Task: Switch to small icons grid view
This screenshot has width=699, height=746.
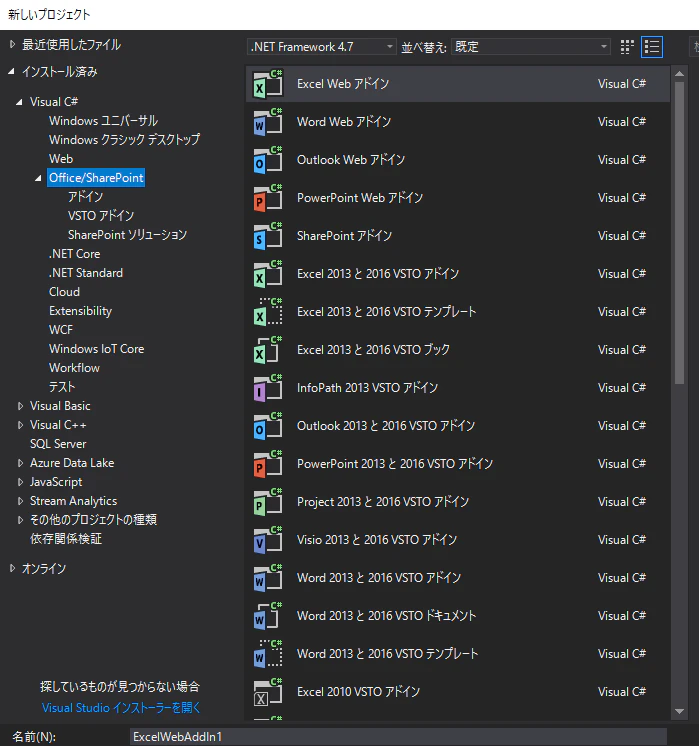Action: pos(627,47)
